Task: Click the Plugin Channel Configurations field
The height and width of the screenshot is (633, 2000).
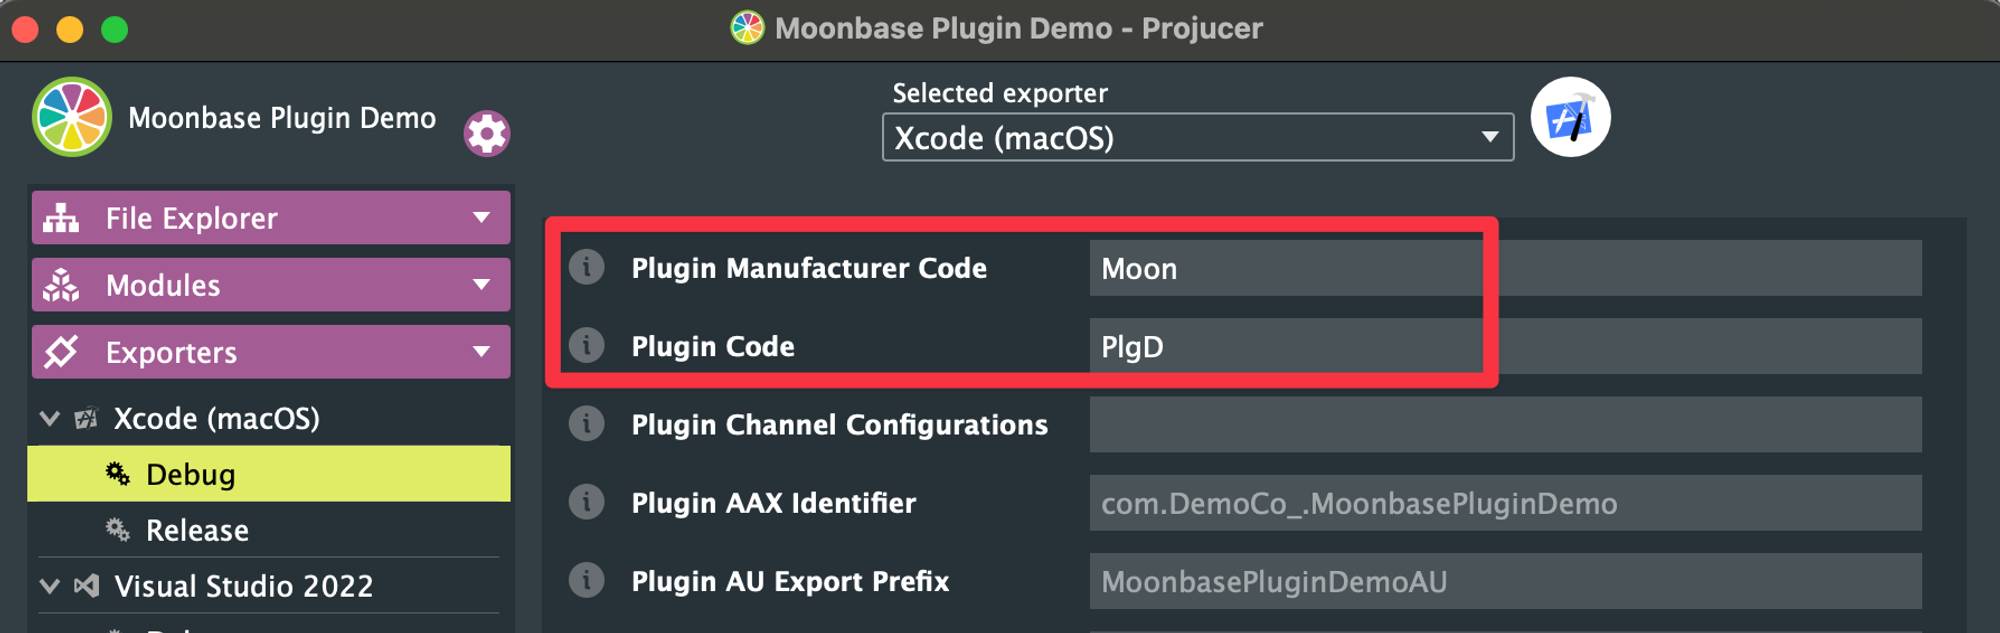Action: (x=1505, y=424)
